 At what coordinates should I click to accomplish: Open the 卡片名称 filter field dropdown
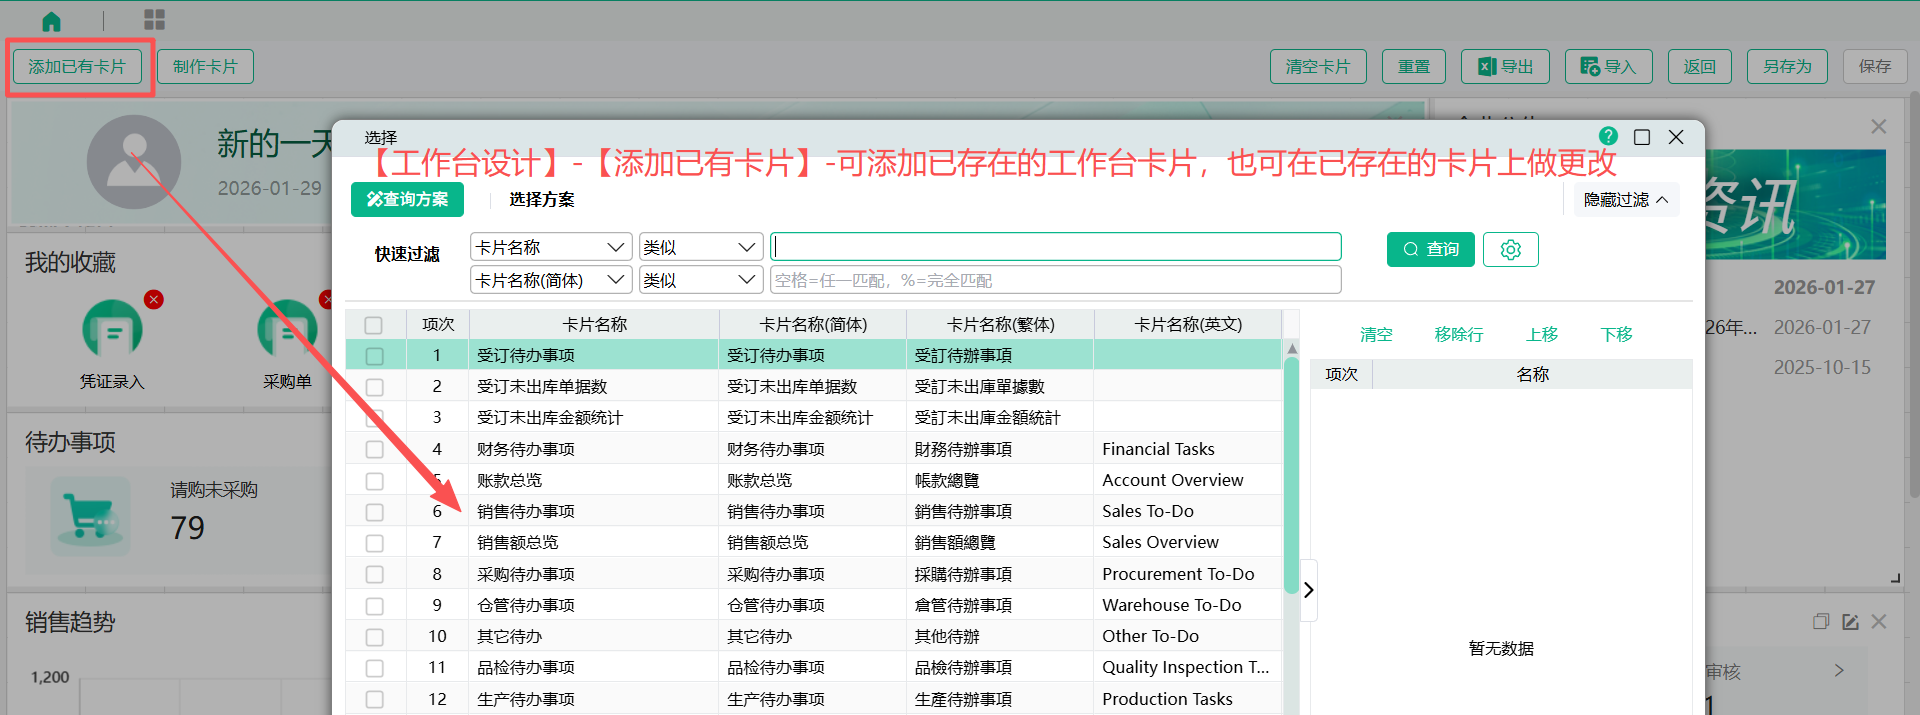click(x=550, y=247)
